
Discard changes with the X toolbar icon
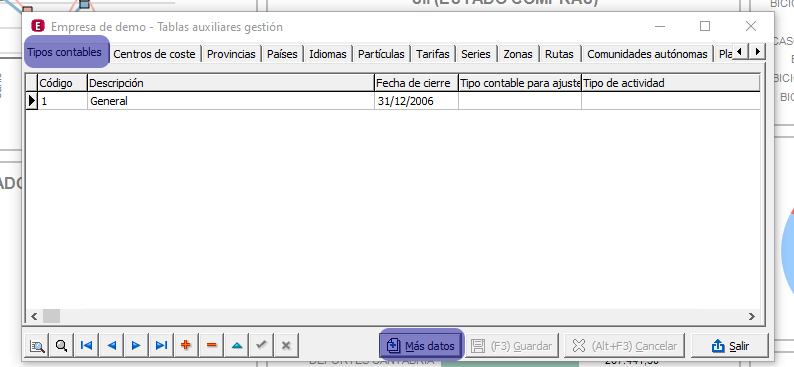coord(286,346)
